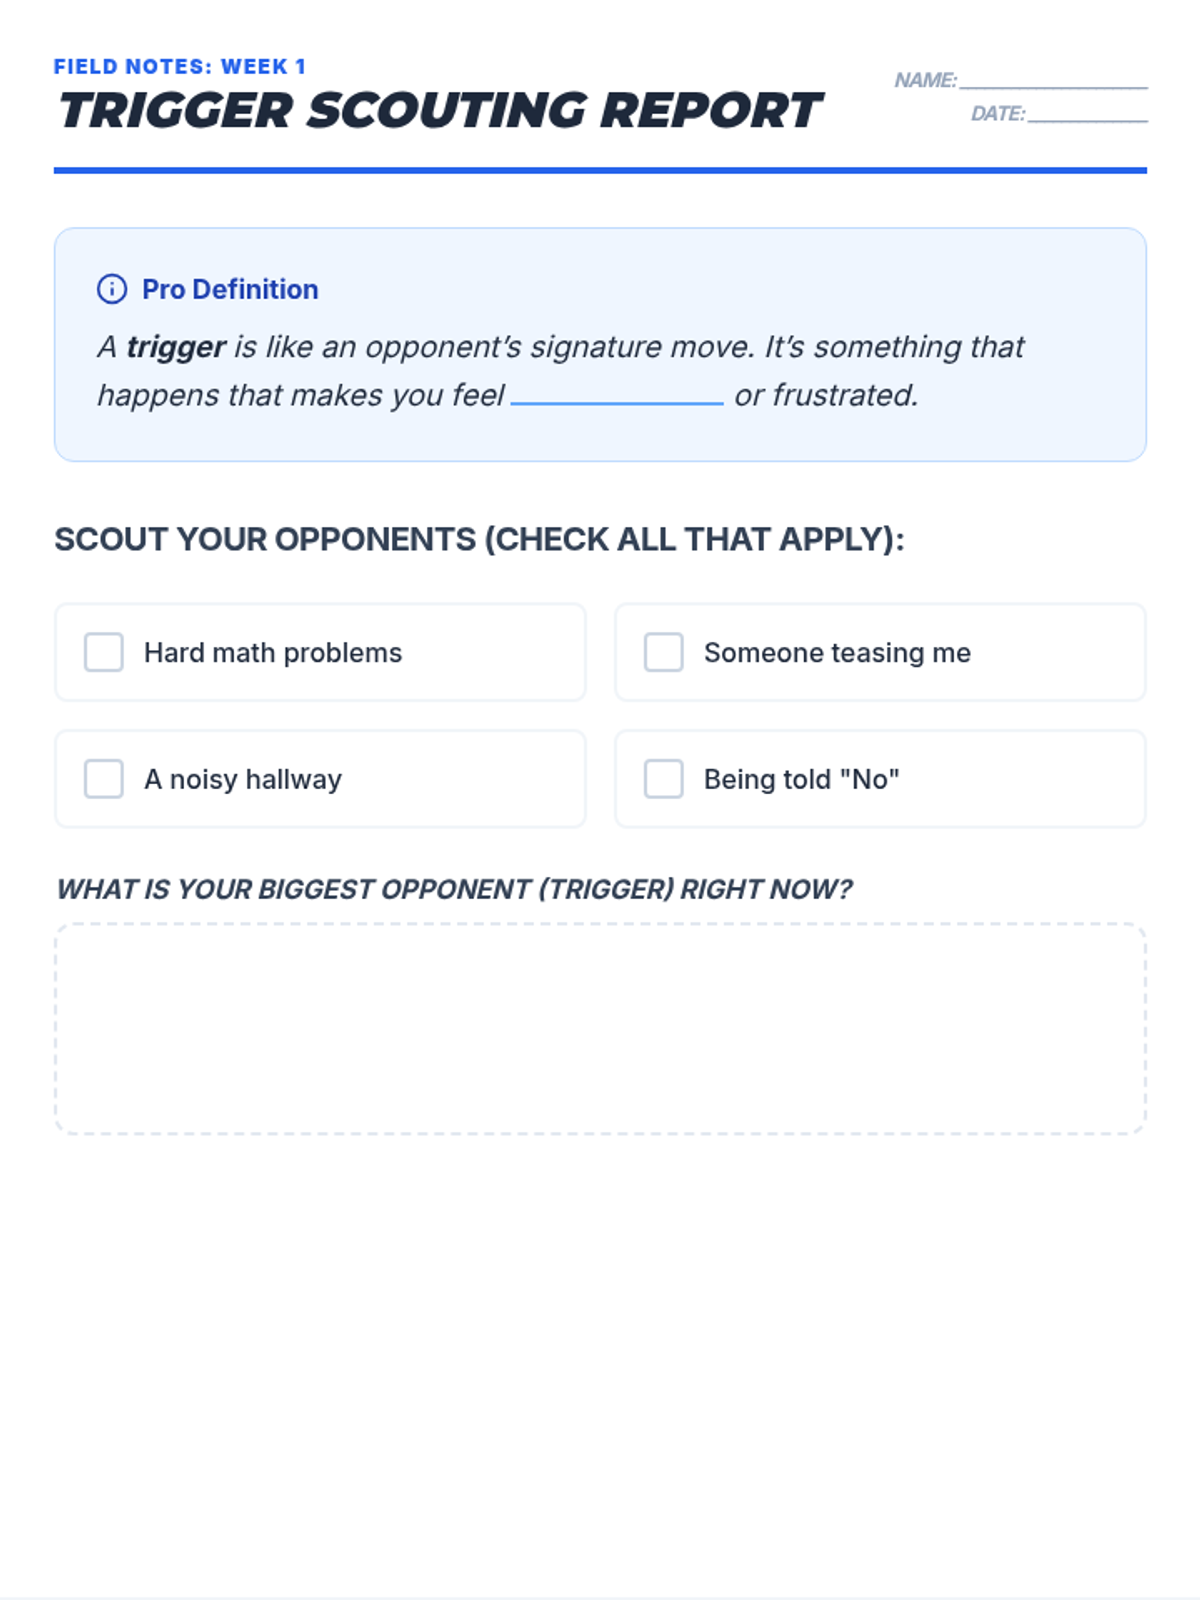Select the Being told "No" checkbox

pos(664,779)
